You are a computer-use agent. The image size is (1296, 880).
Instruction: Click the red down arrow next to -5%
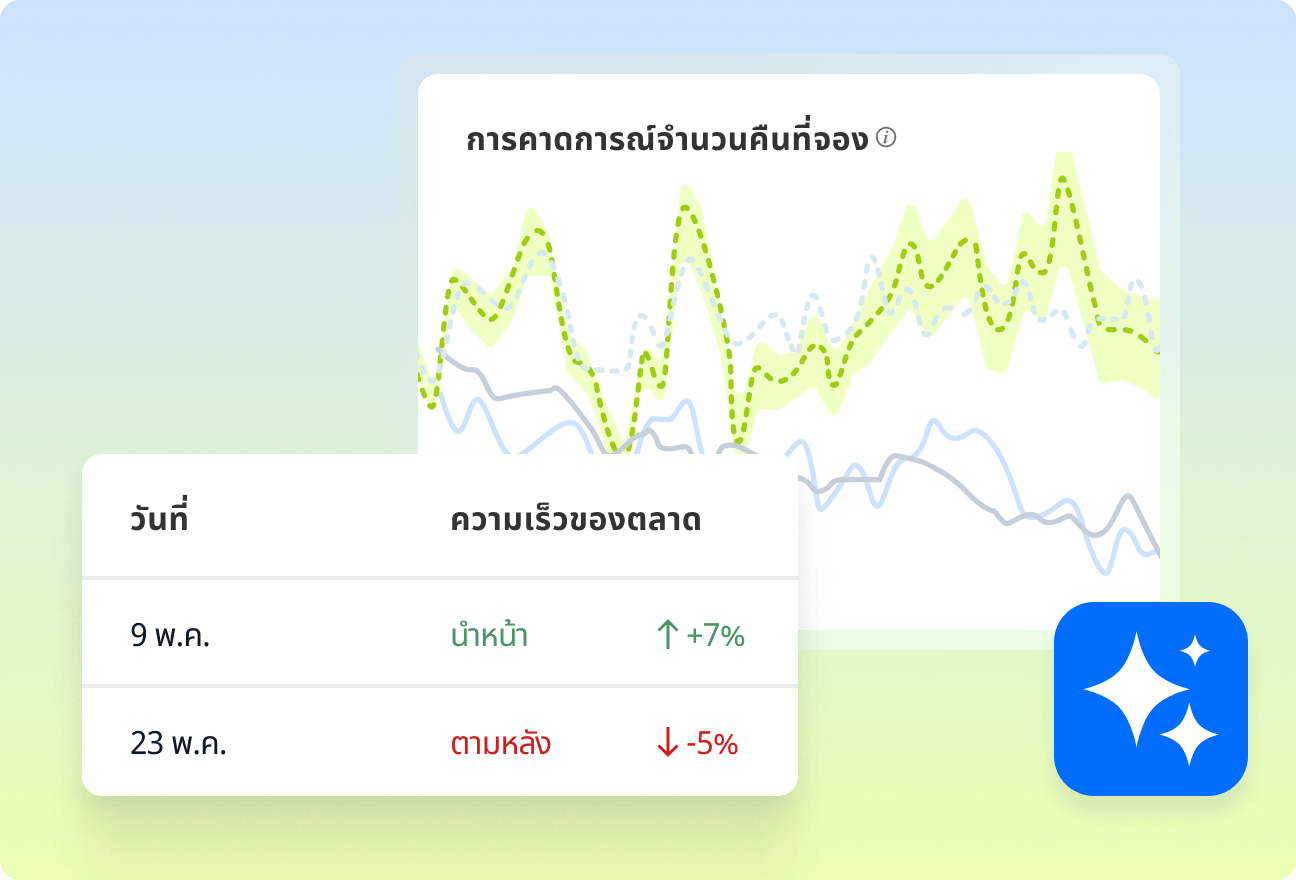667,744
